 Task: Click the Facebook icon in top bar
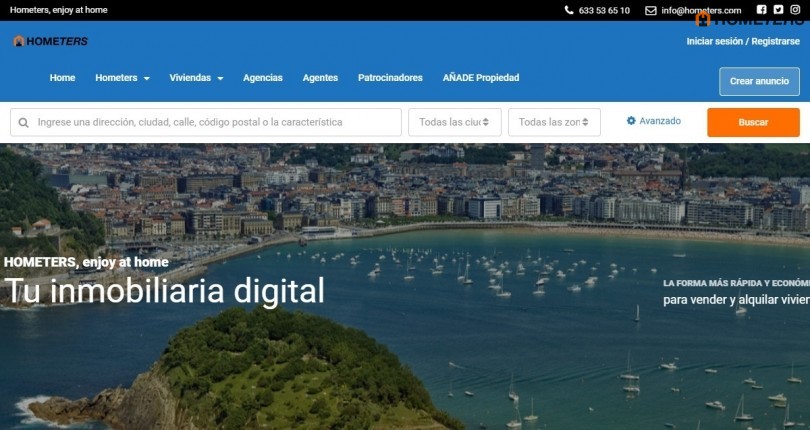(x=761, y=10)
